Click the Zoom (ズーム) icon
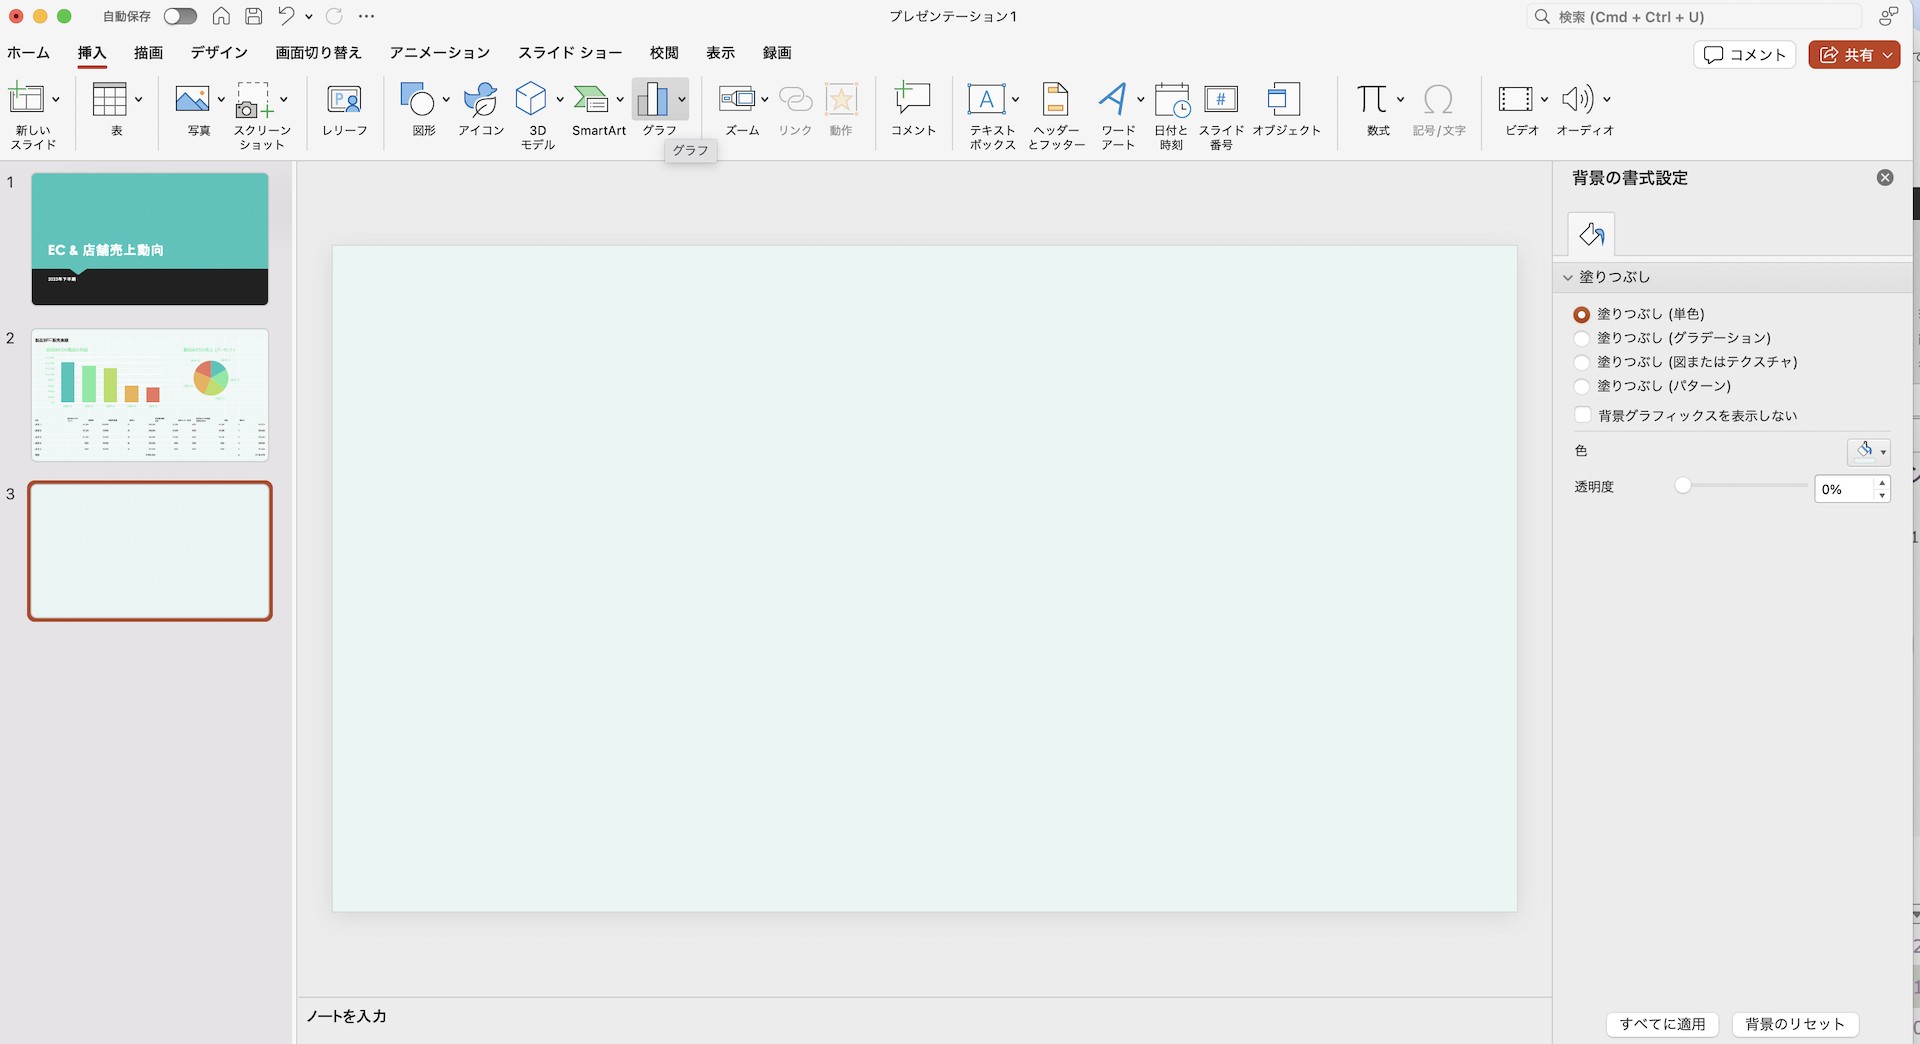The image size is (1920, 1044). pyautogui.click(x=737, y=99)
